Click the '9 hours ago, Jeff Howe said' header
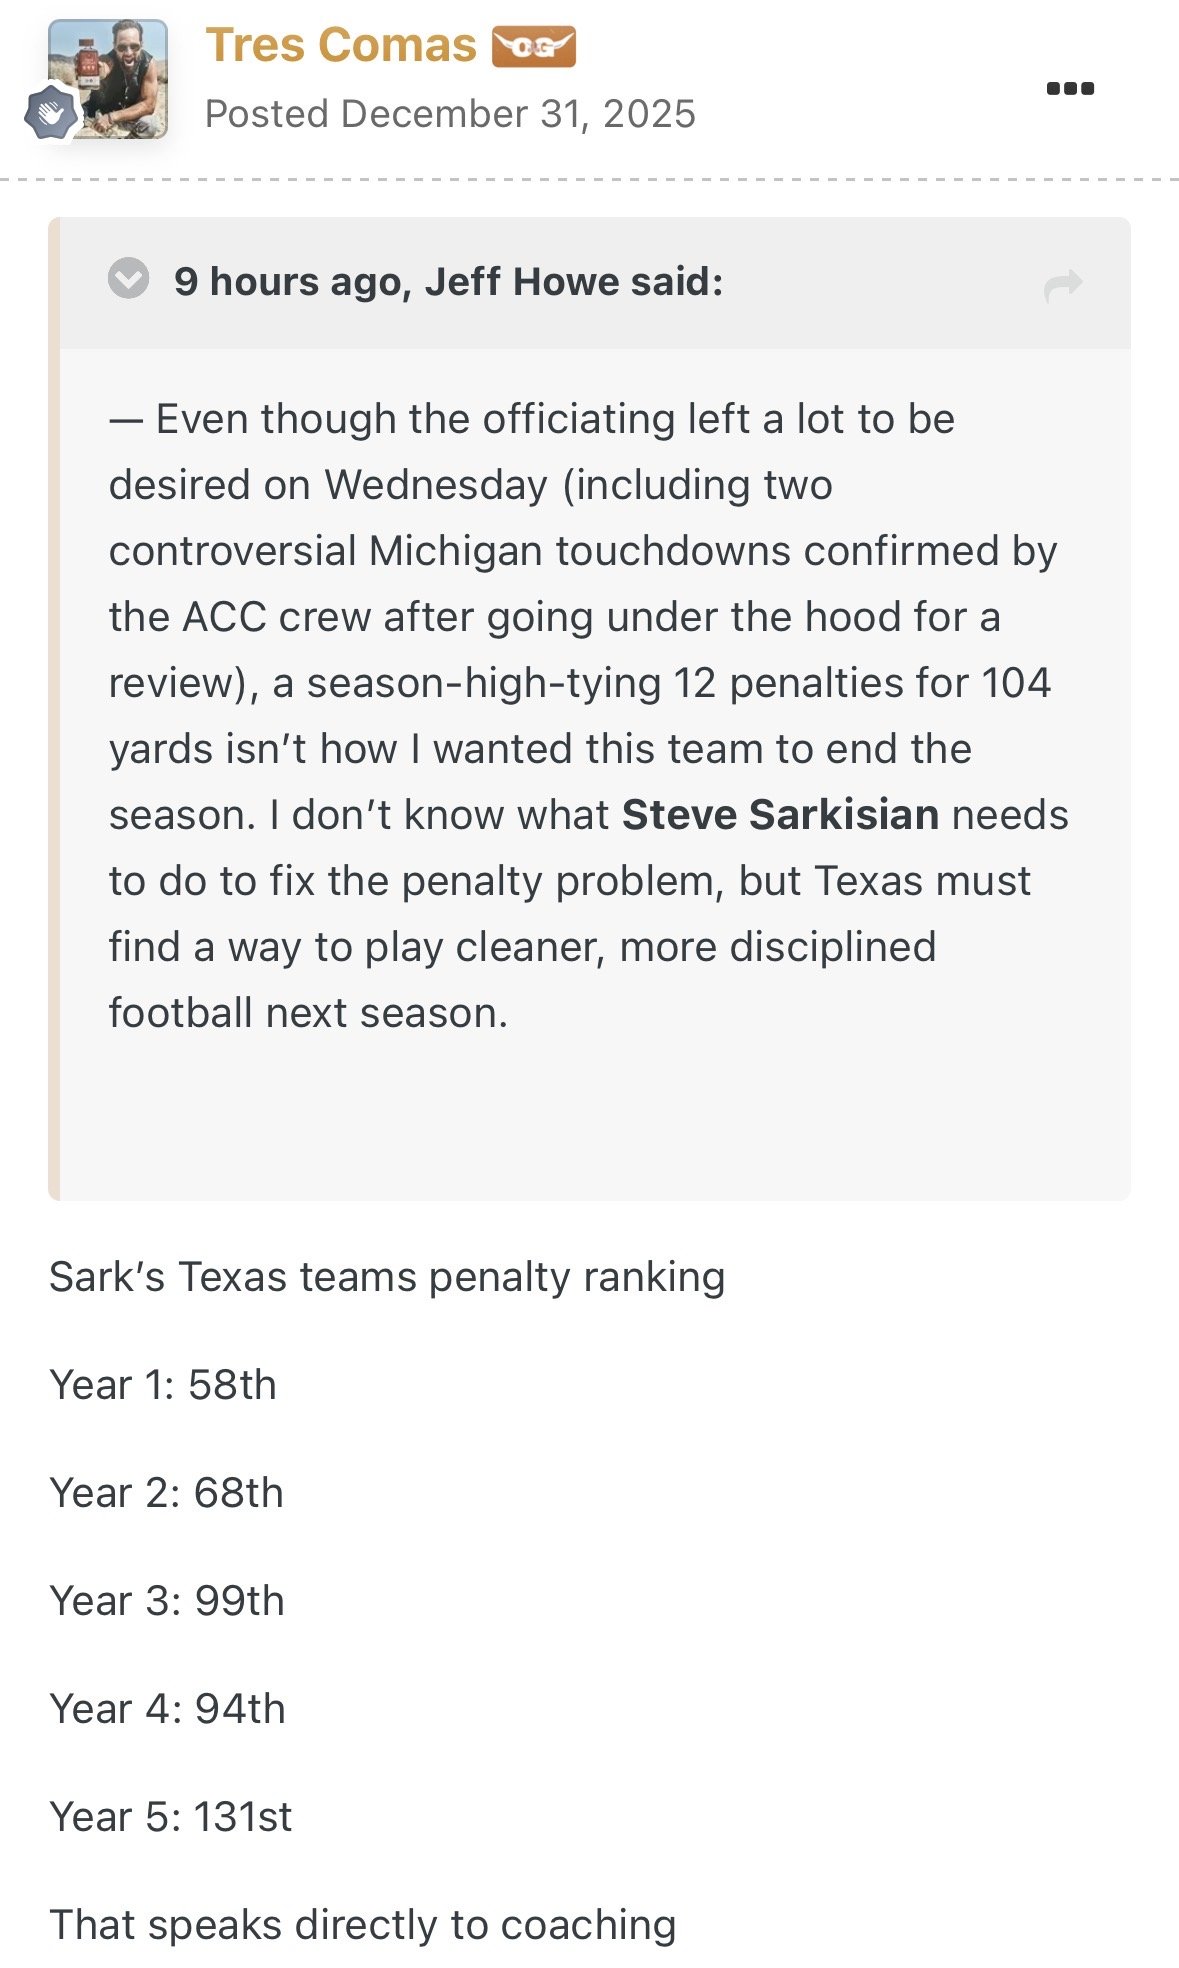 [448, 282]
